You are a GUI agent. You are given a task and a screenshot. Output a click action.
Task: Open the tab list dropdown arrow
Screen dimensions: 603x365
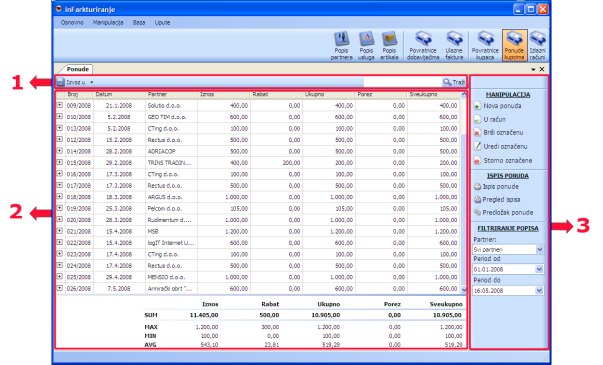pos(533,70)
